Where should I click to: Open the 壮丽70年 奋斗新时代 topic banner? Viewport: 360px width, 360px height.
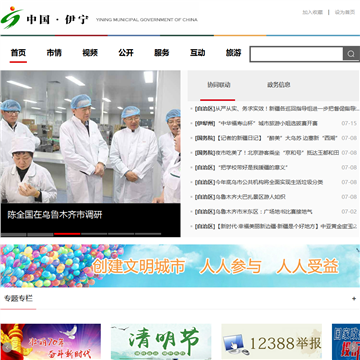coord(51,342)
